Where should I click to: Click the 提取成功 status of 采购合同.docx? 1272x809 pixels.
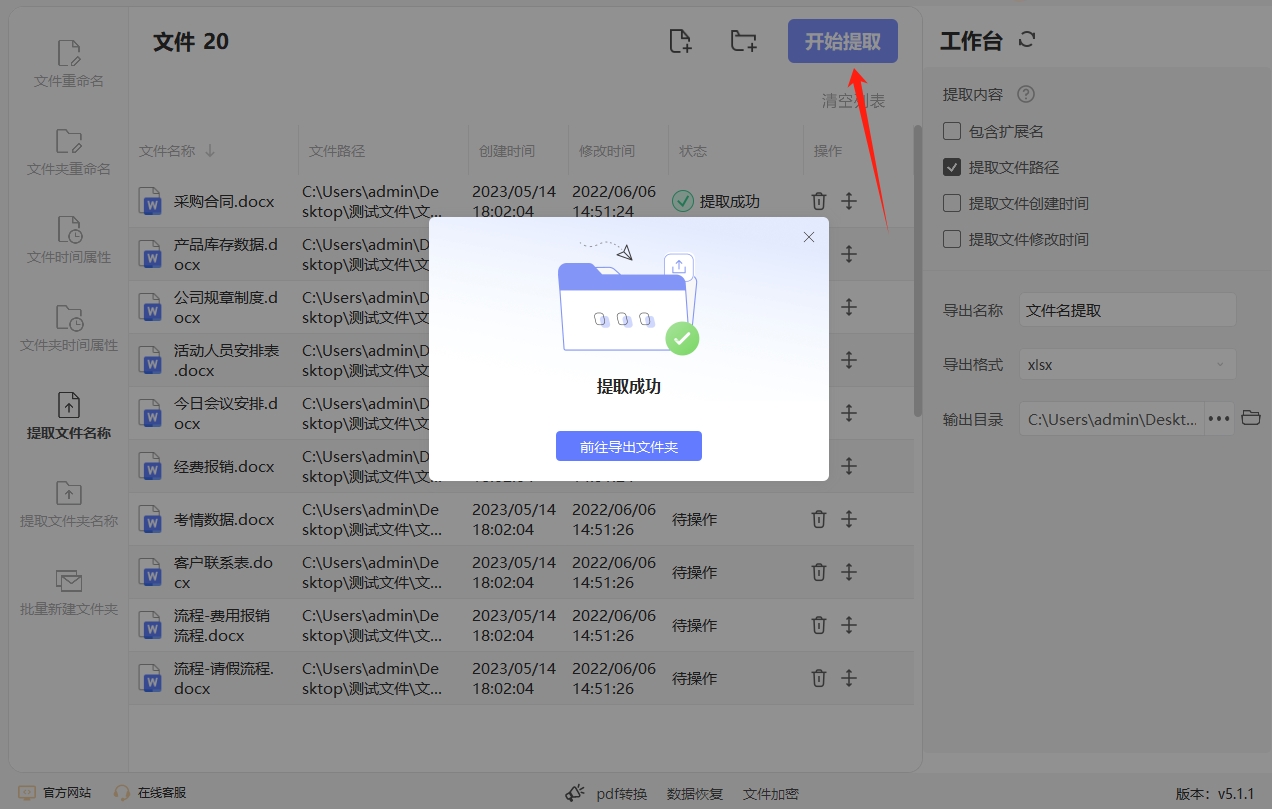[x=716, y=201]
